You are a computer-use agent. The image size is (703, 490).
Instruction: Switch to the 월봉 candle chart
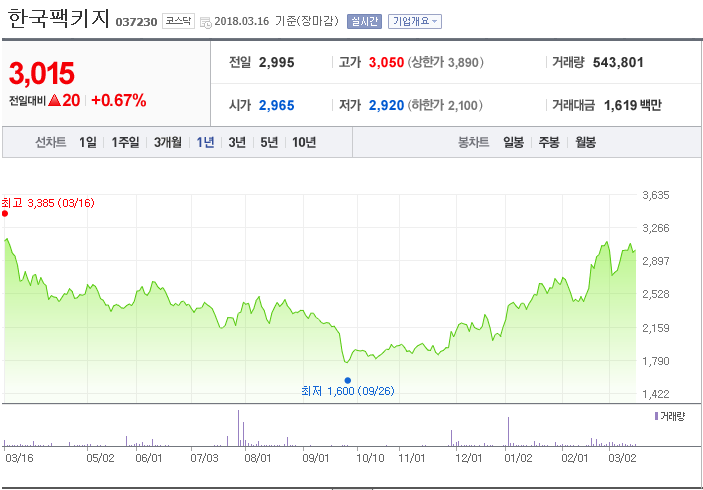586,142
